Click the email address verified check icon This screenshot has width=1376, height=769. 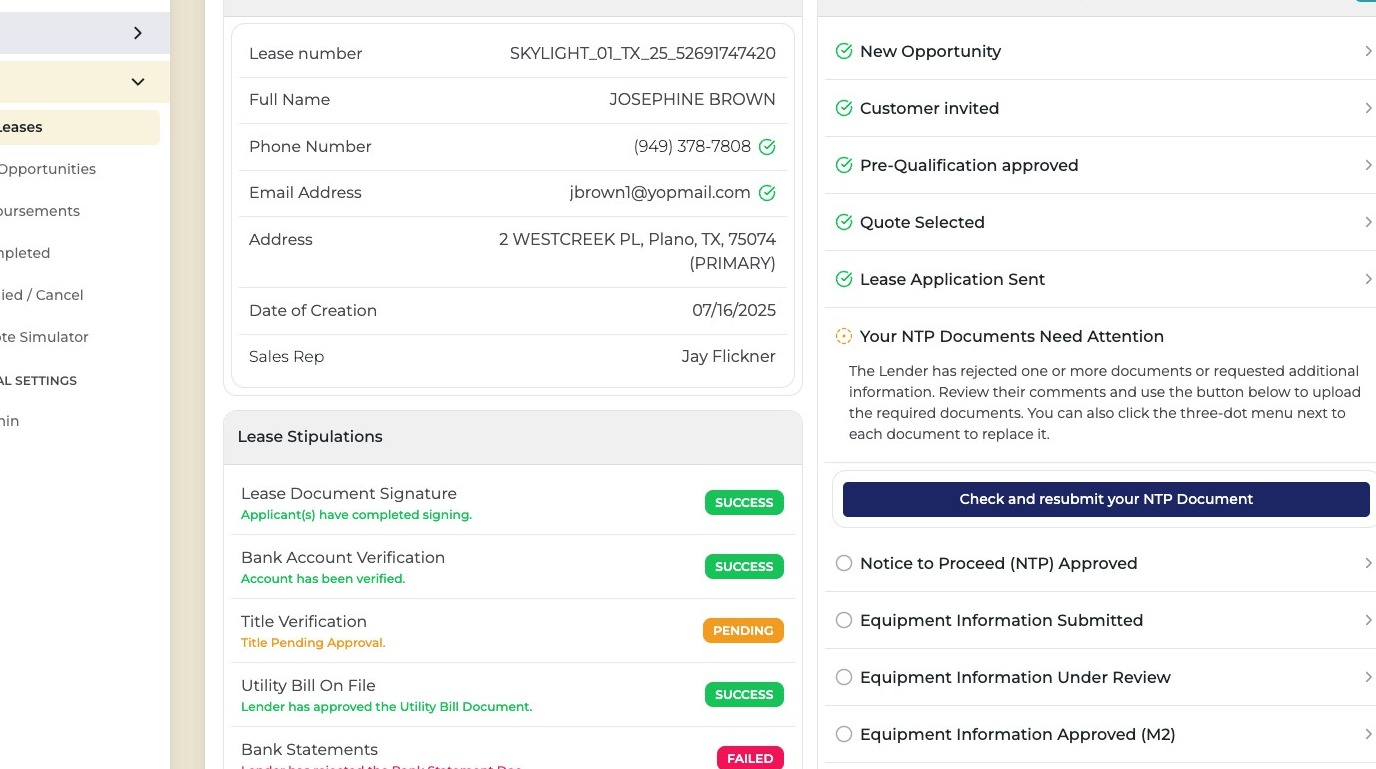[767, 193]
